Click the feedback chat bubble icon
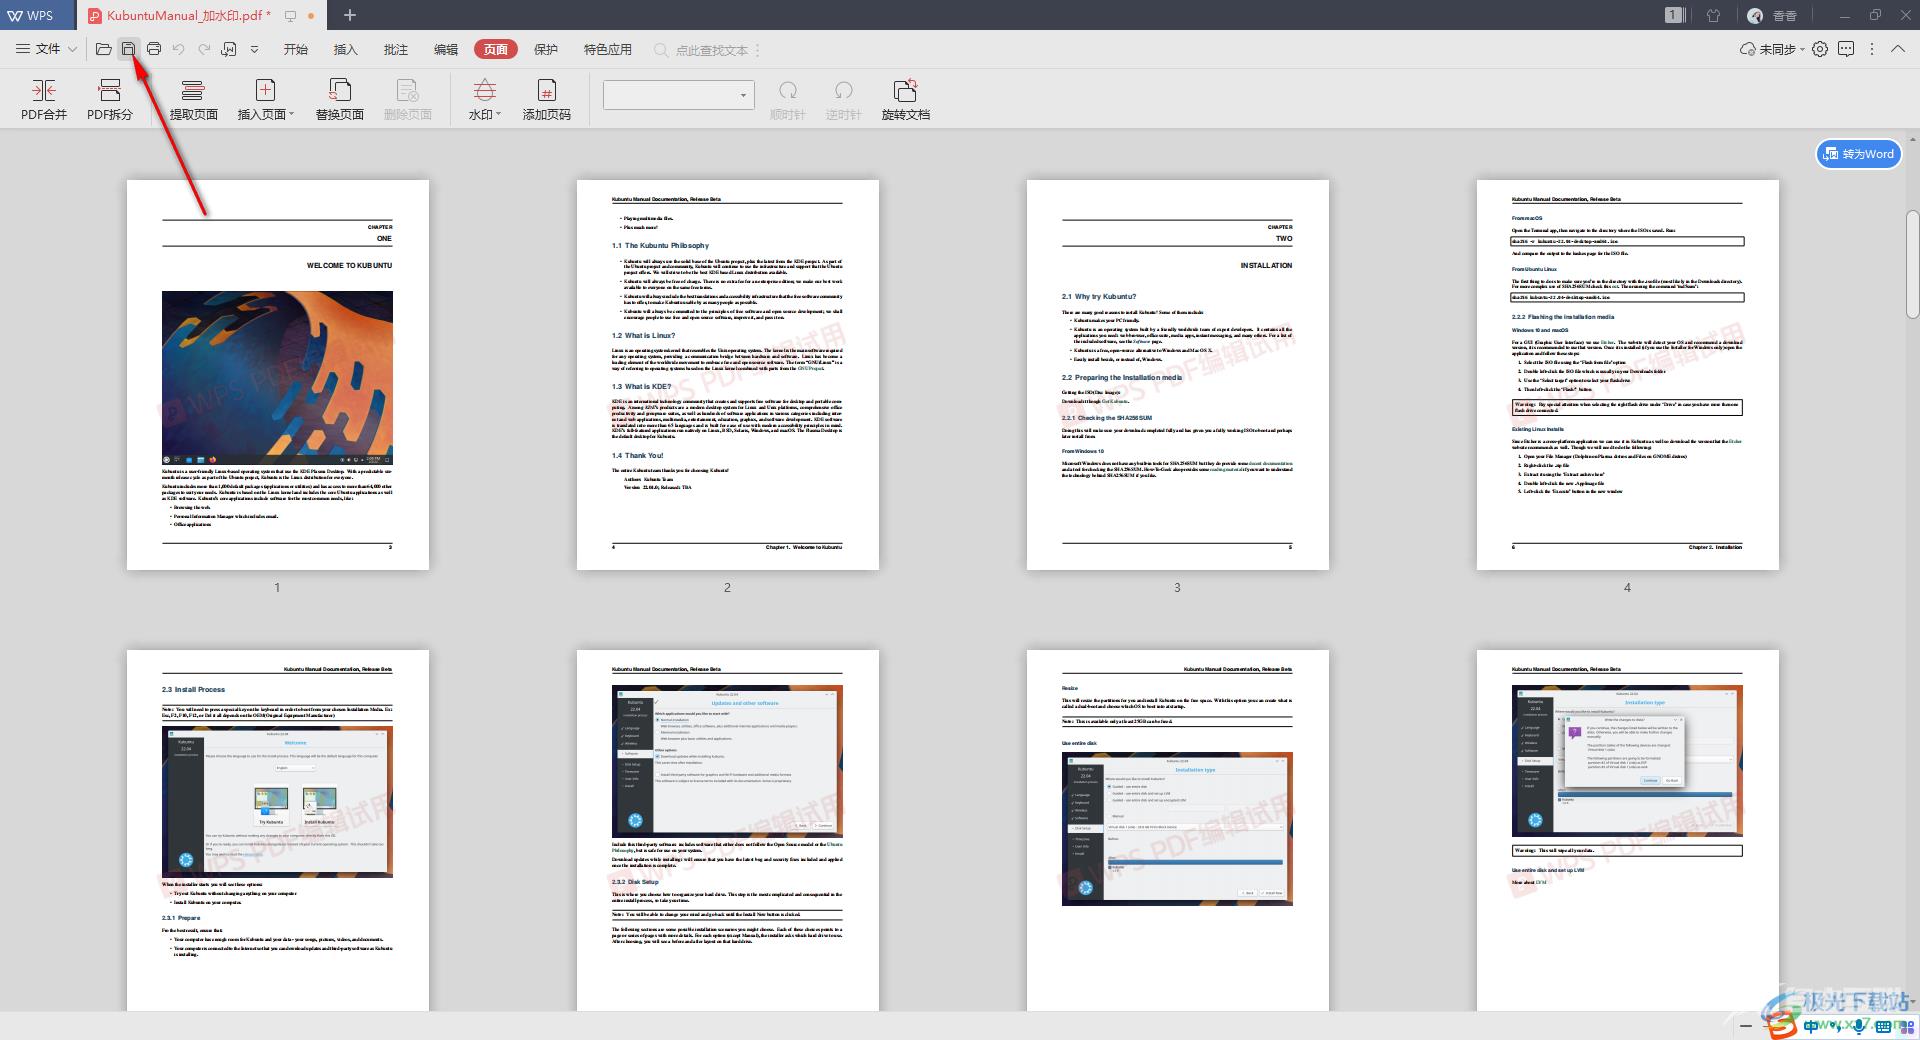The height and width of the screenshot is (1040, 1920). pos(1846,49)
